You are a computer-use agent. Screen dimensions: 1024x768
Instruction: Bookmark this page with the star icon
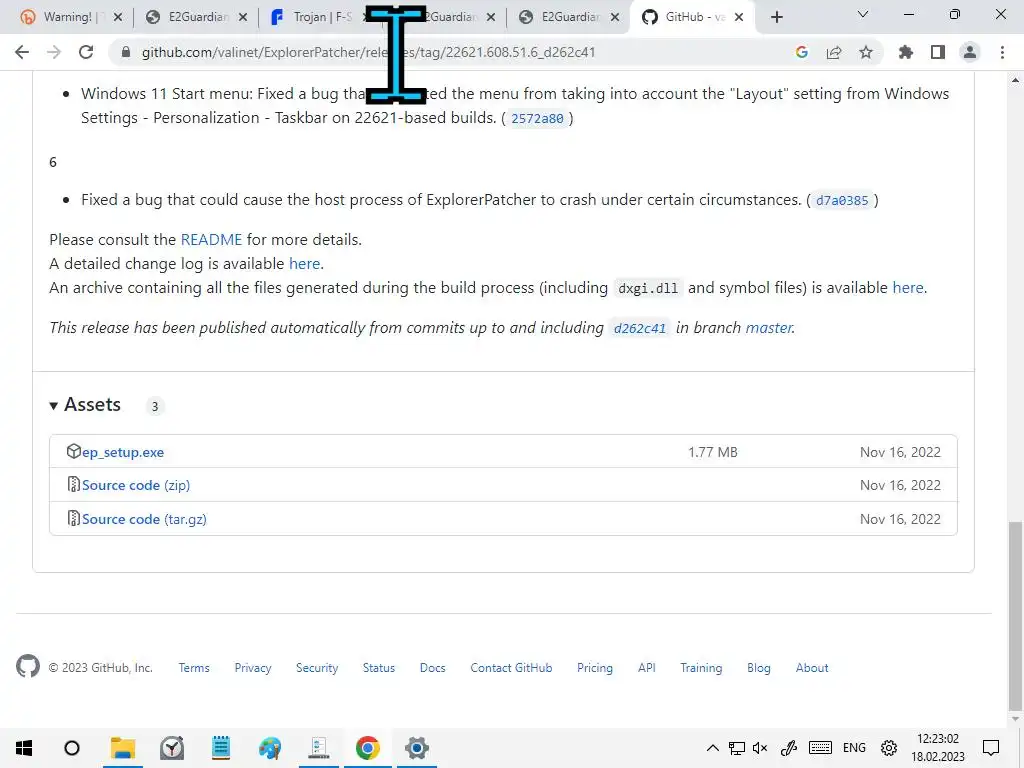pos(866,52)
